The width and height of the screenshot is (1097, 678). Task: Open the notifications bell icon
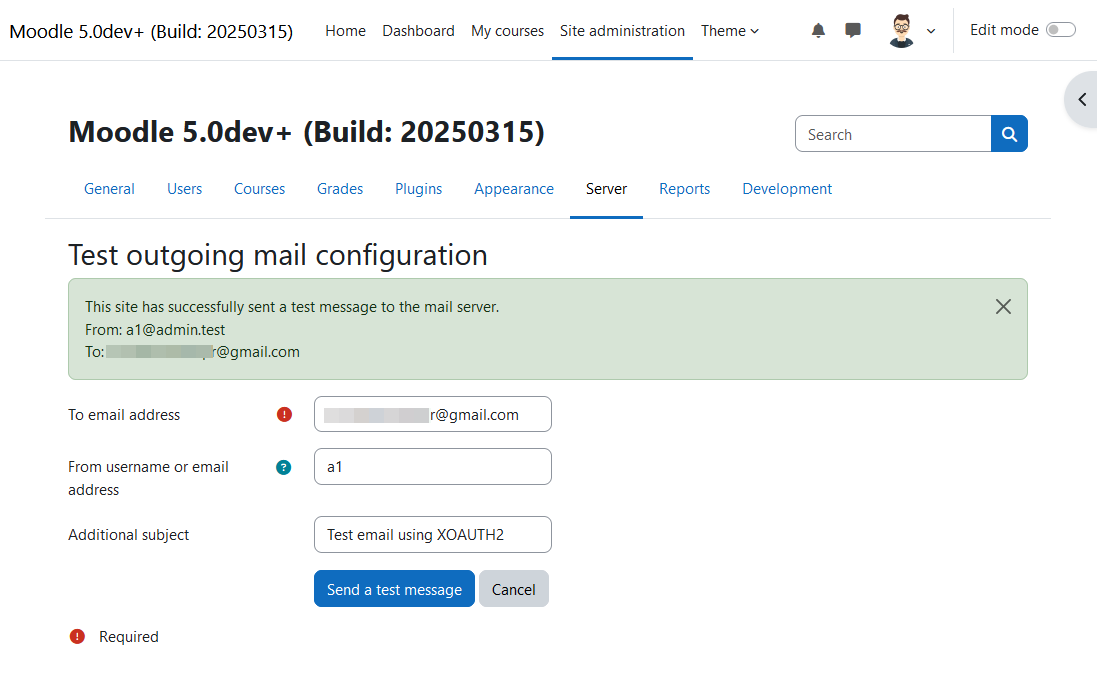click(818, 31)
